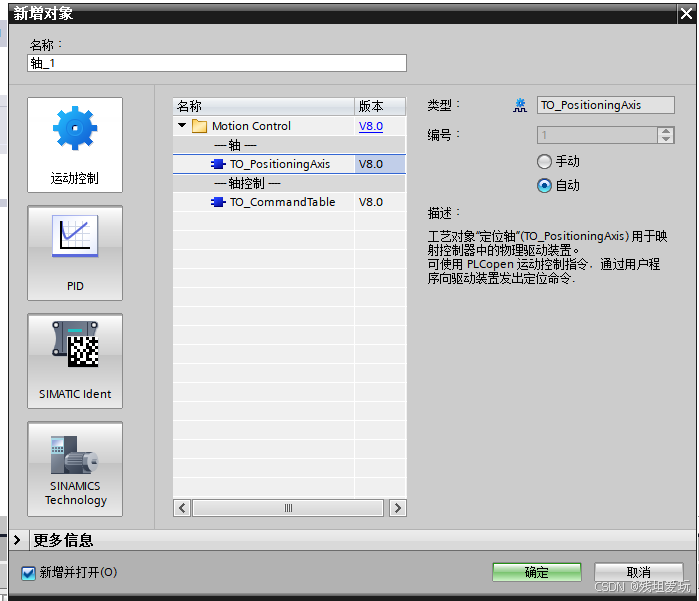This screenshot has height=601, width=699.
Task: Click the 轴 group separator row
Action: coord(289,145)
